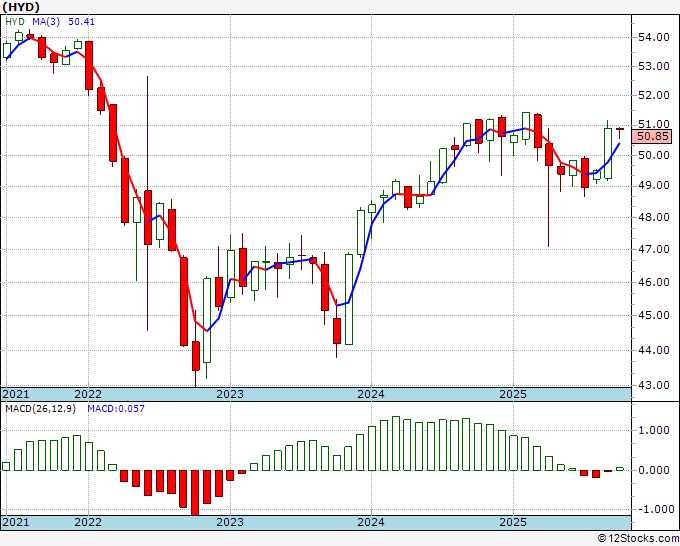Click the MACD:0.057 value label
The image size is (680, 546).
tap(116, 409)
